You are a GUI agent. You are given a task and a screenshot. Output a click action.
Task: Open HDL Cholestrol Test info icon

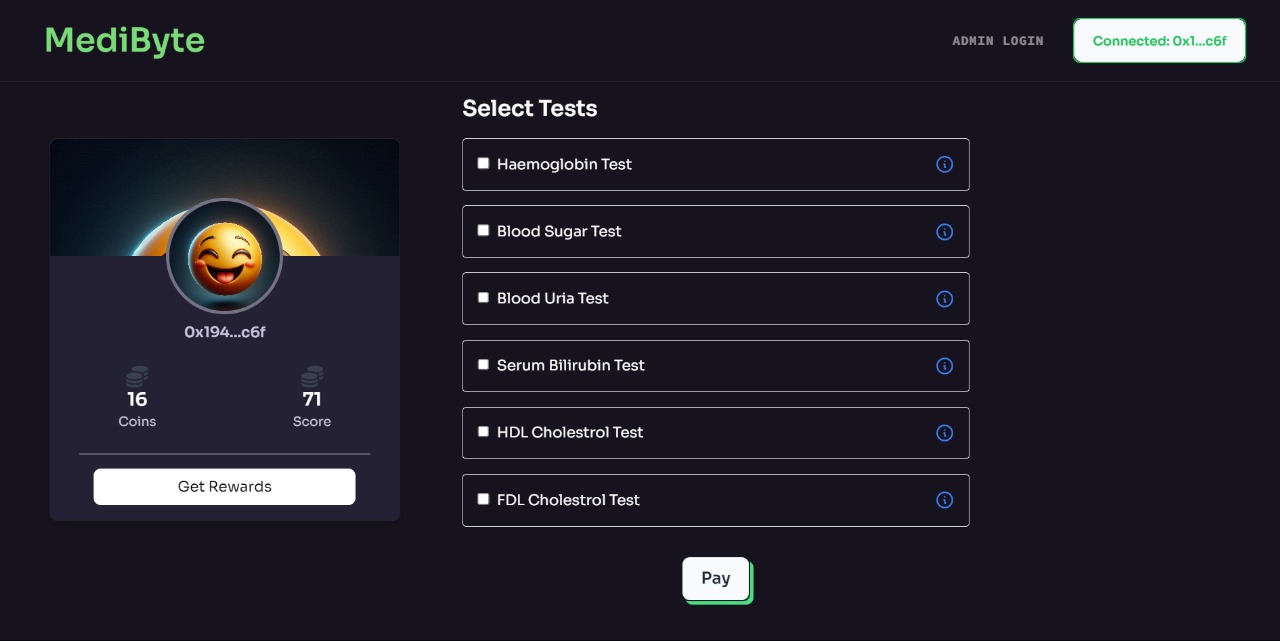[x=944, y=433]
